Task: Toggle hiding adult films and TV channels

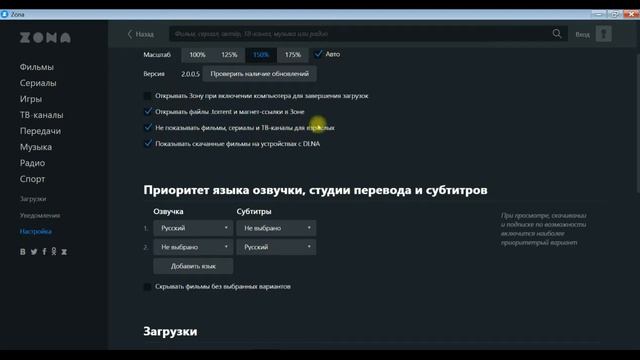Action: tap(148, 127)
